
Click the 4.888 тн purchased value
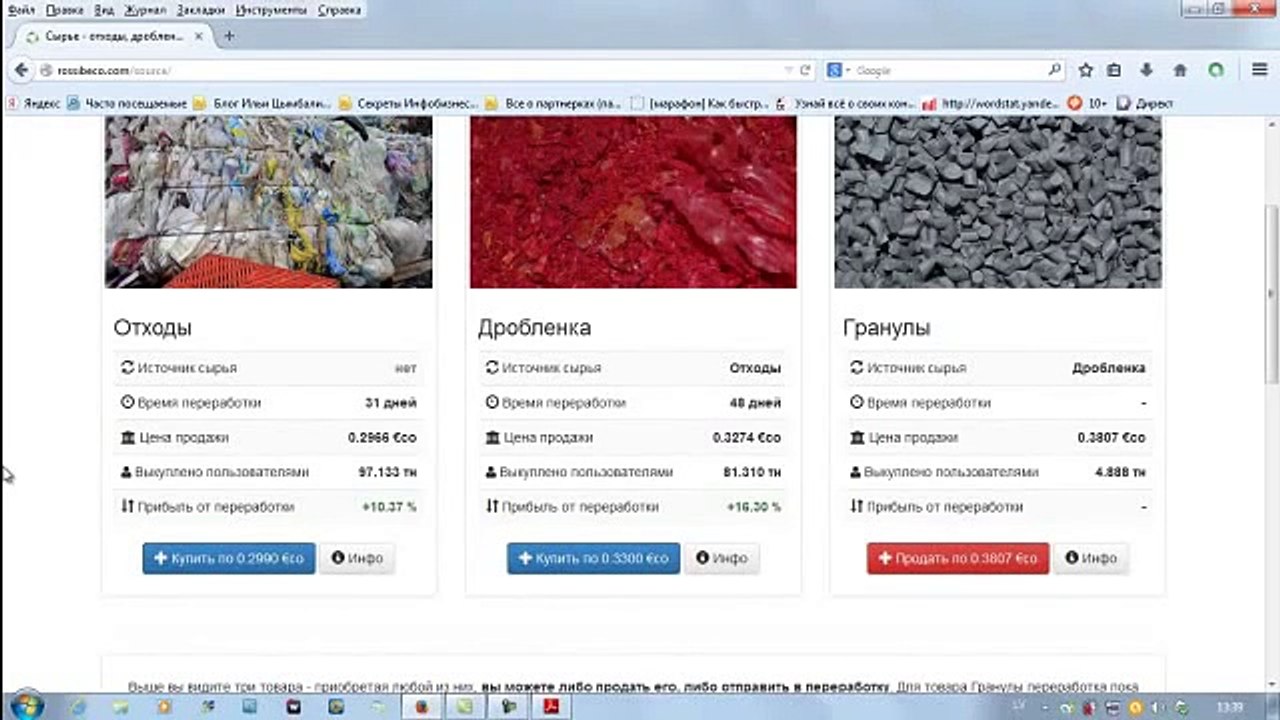(1120, 472)
